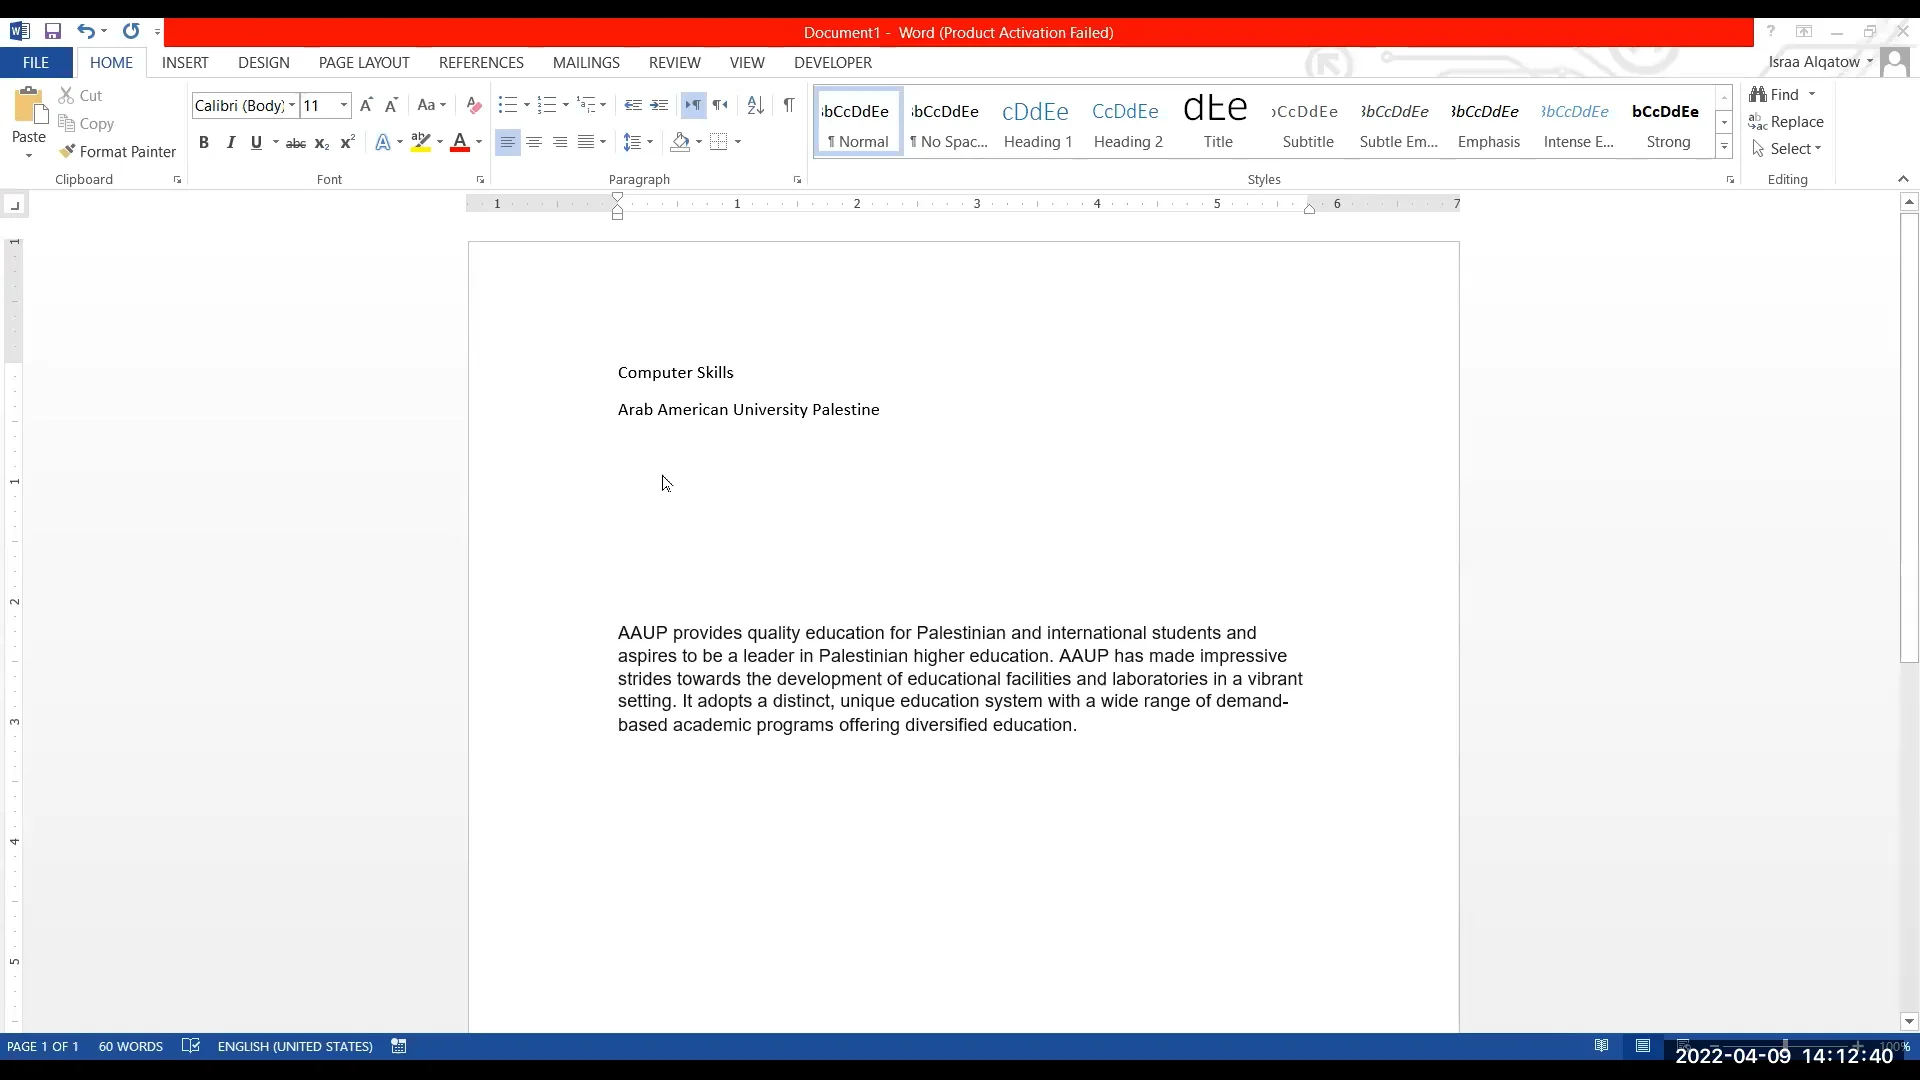Open the FILE menu

coord(35,63)
